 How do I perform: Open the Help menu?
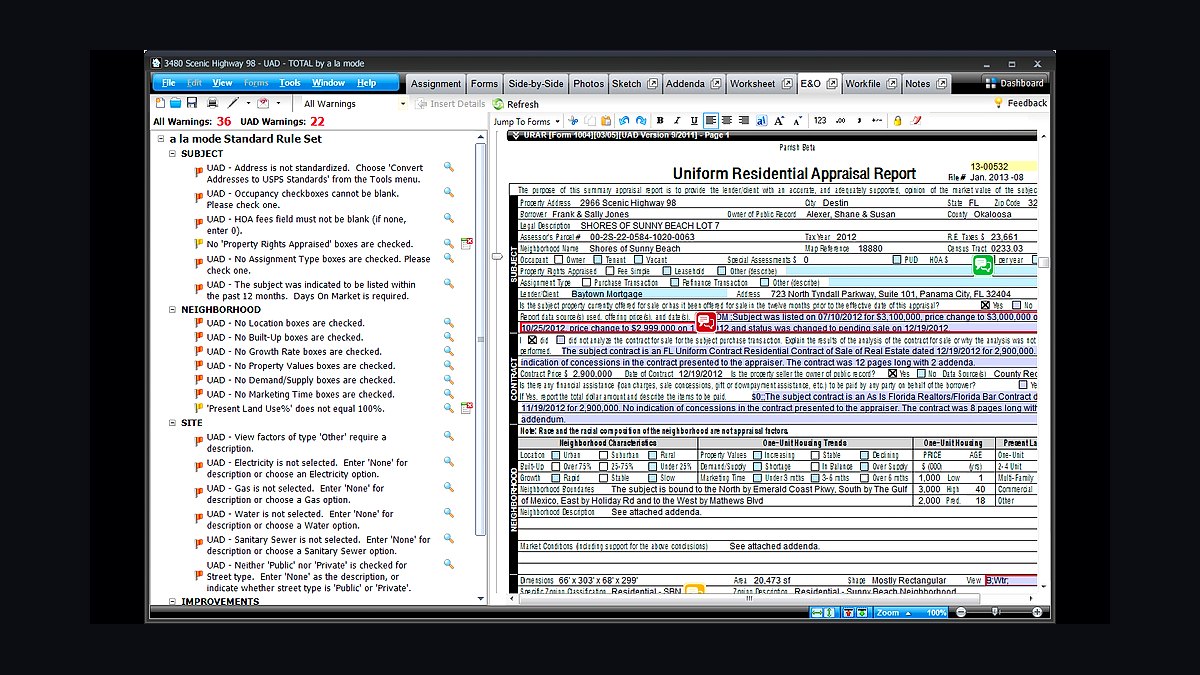tap(367, 83)
